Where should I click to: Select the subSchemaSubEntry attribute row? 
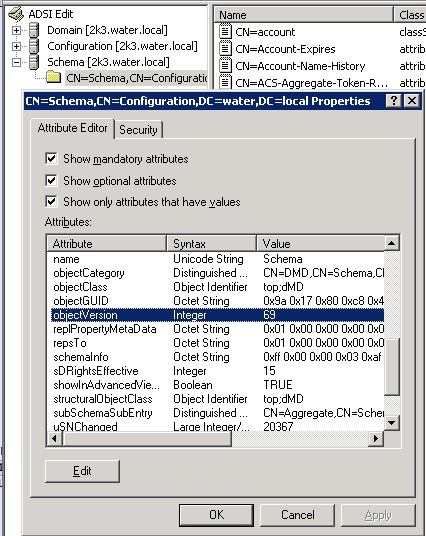pyautogui.click(x=217, y=413)
